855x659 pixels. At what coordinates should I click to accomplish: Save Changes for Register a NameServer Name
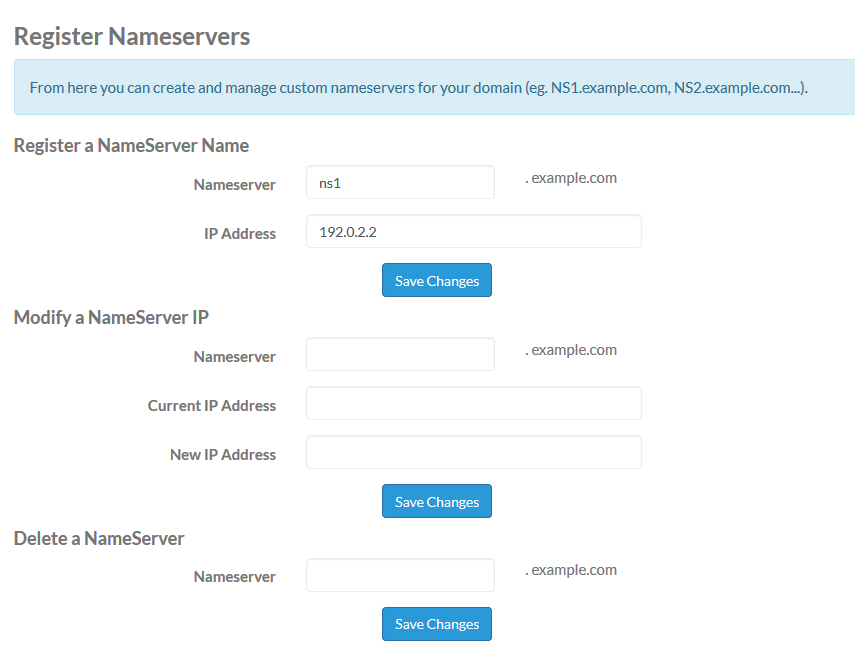coord(437,280)
